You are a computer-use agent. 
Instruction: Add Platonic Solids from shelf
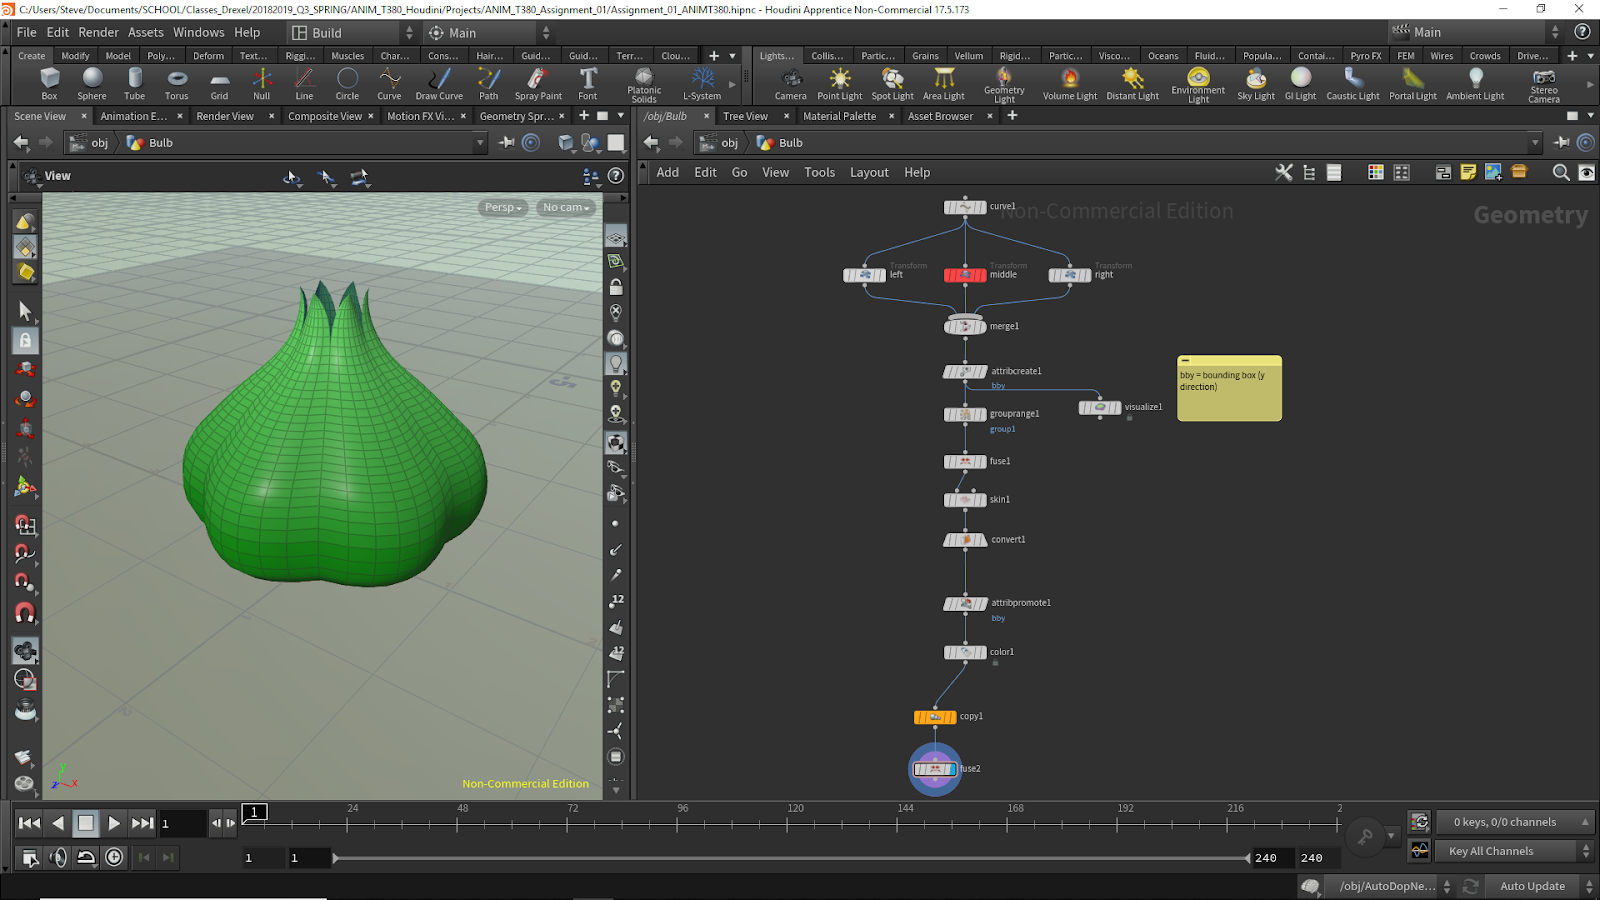[644, 85]
